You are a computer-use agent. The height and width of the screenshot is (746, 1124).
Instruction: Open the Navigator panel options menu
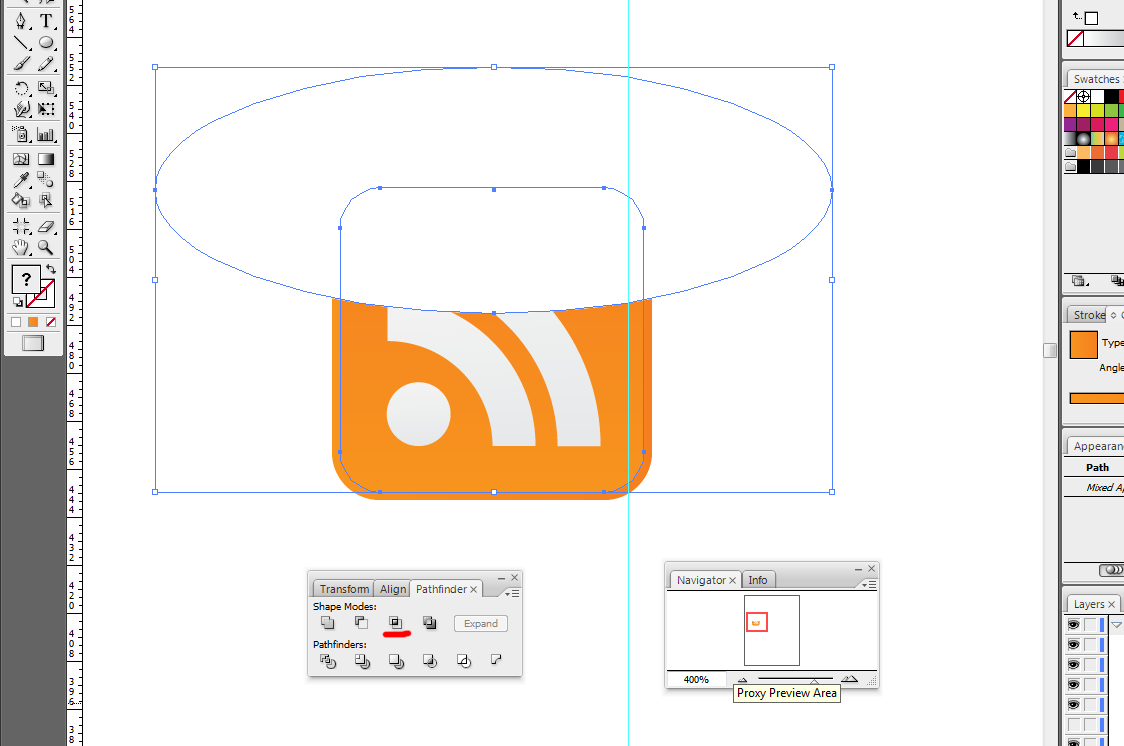point(869,585)
